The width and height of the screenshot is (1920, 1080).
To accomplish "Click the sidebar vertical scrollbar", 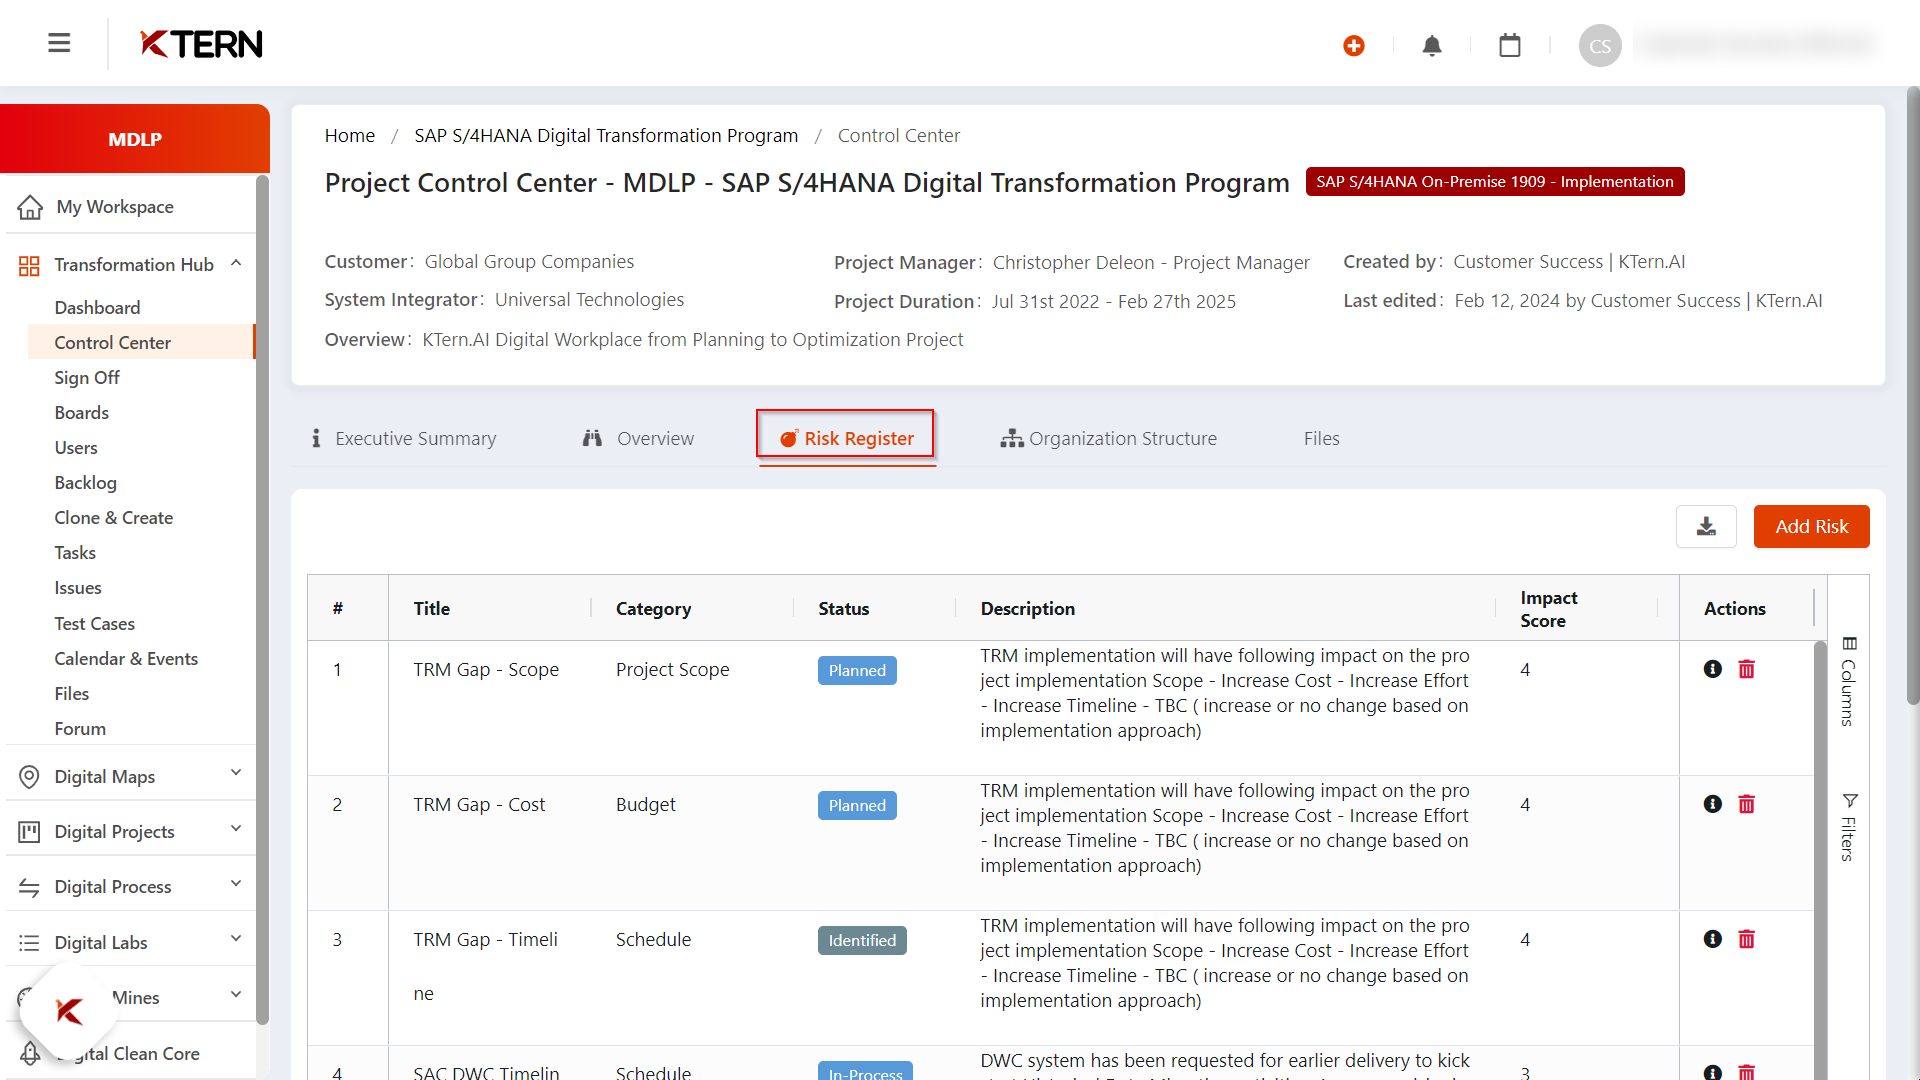I will (262, 600).
